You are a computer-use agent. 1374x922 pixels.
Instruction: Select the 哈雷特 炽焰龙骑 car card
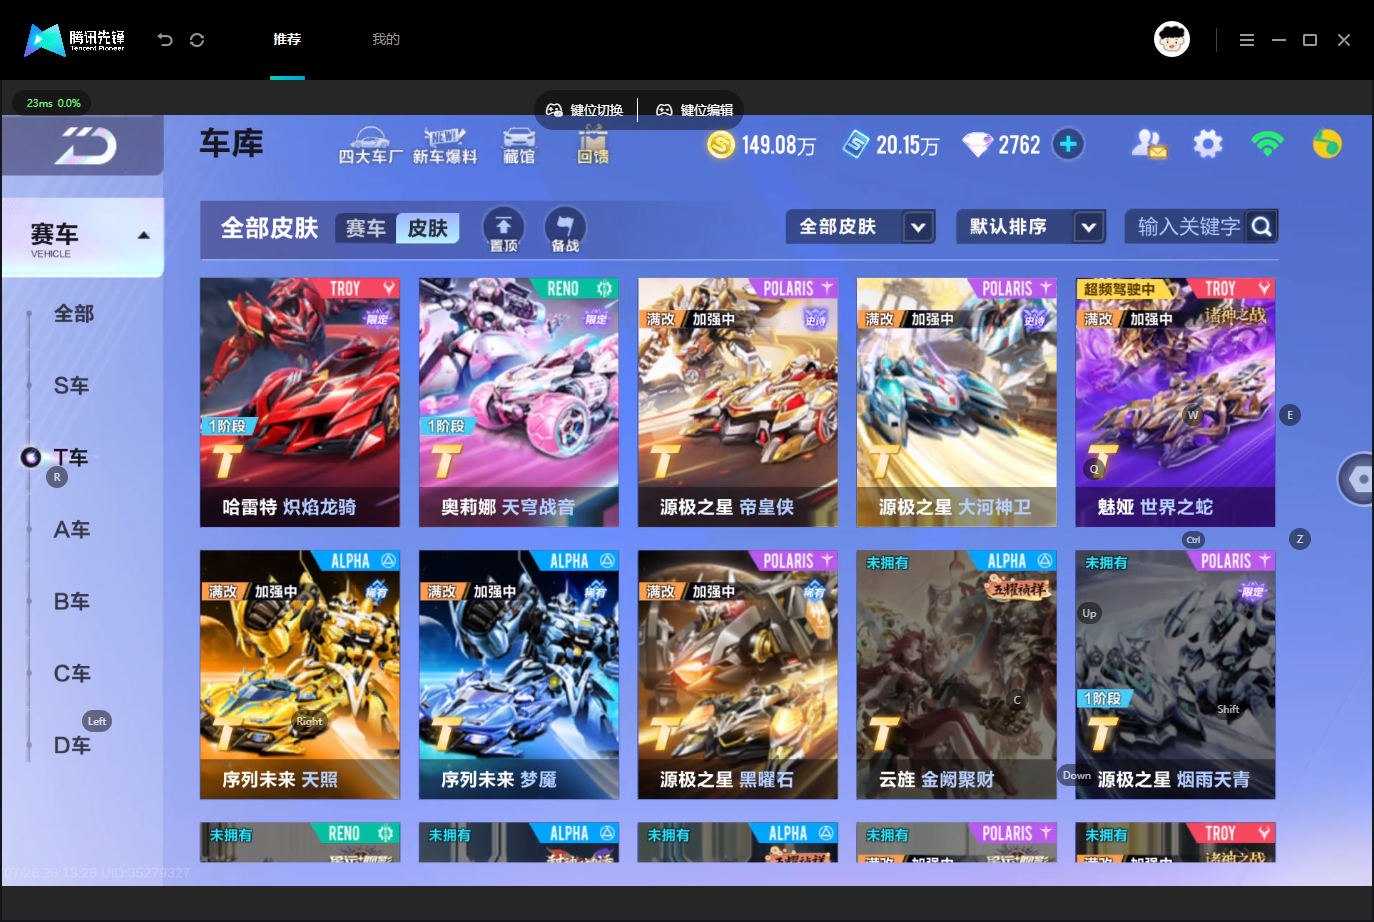pyautogui.click(x=300, y=402)
